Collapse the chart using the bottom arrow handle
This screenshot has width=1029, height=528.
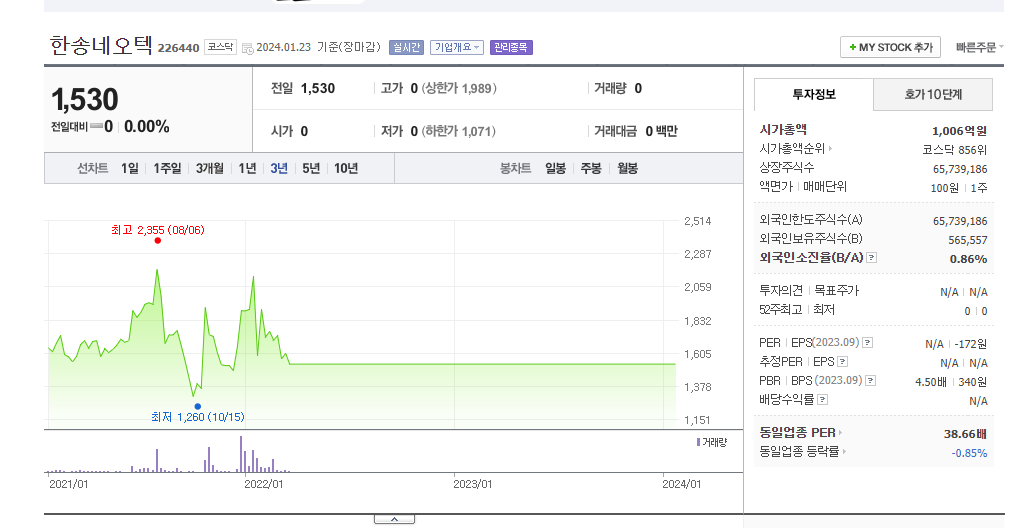coord(394,519)
